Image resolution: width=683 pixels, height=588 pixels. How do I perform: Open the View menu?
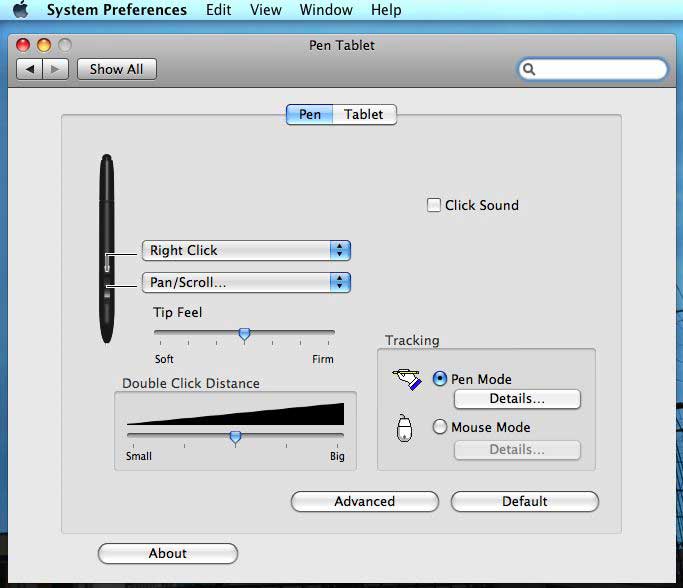[x=266, y=10]
